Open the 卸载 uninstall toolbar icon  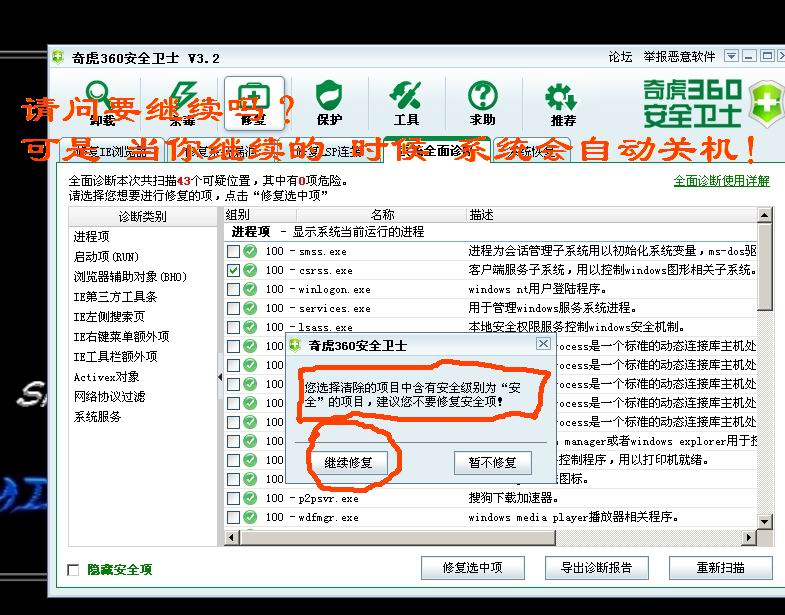coord(102,103)
